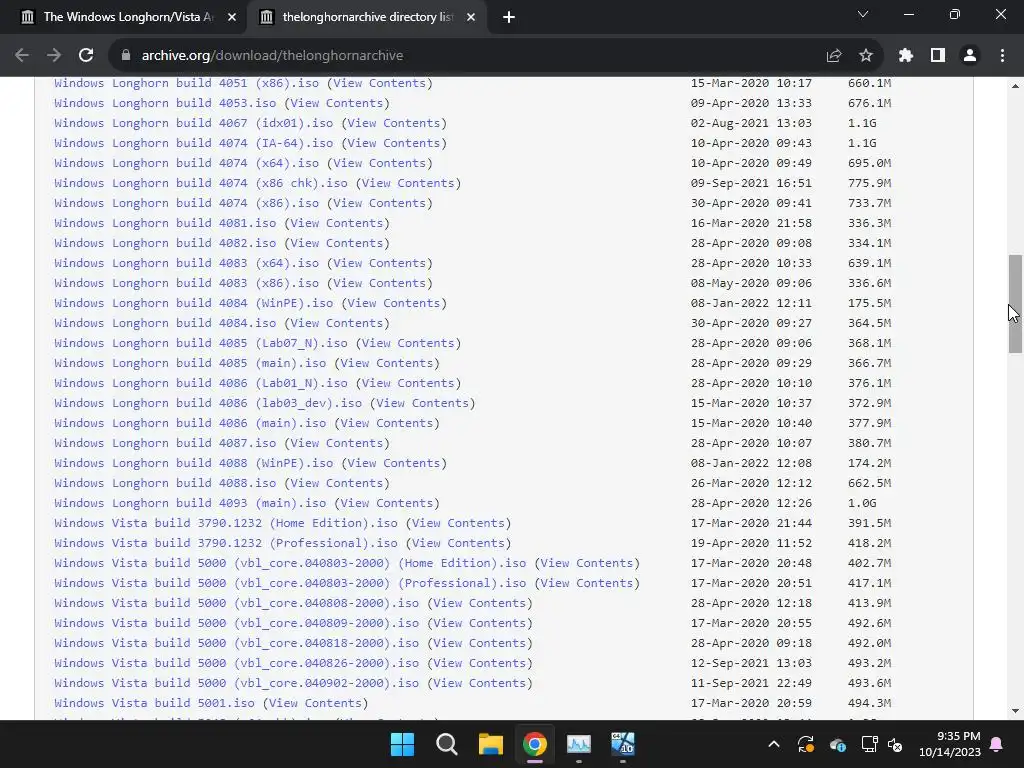Open File Explorer from the taskbar
Image resolution: width=1024 pixels, height=768 pixels.
[x=490, y=744]
